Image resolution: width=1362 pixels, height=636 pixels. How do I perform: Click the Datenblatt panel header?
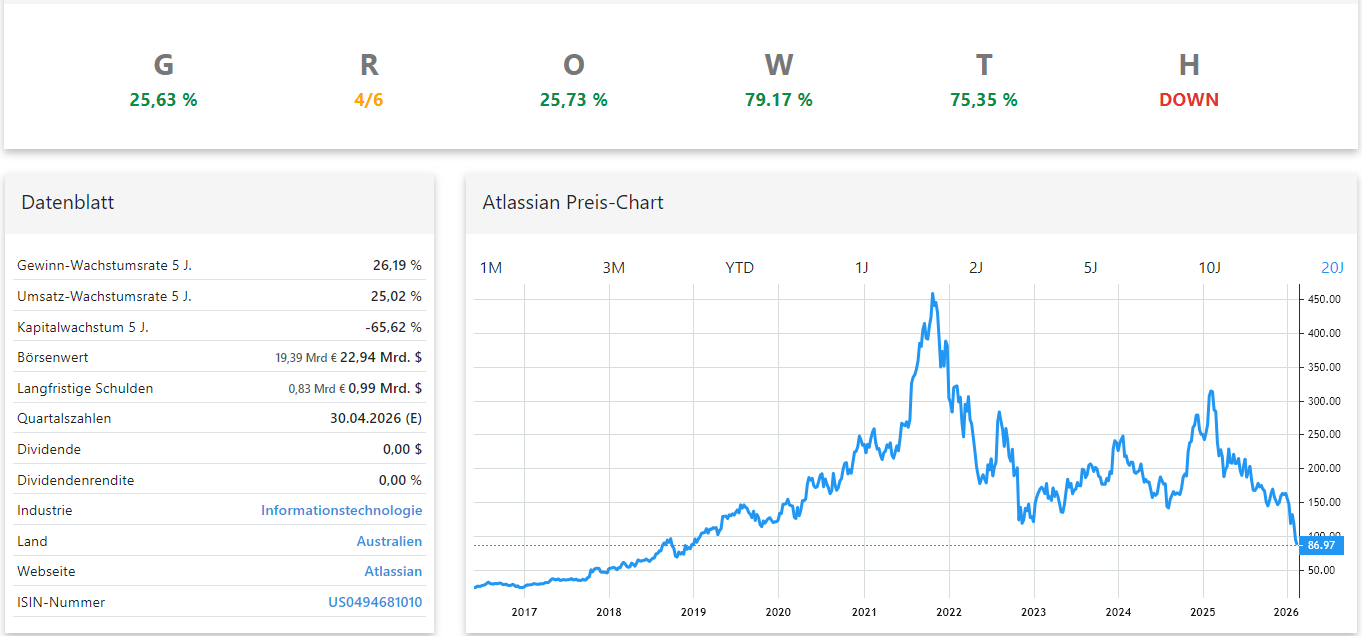point(68,202)
